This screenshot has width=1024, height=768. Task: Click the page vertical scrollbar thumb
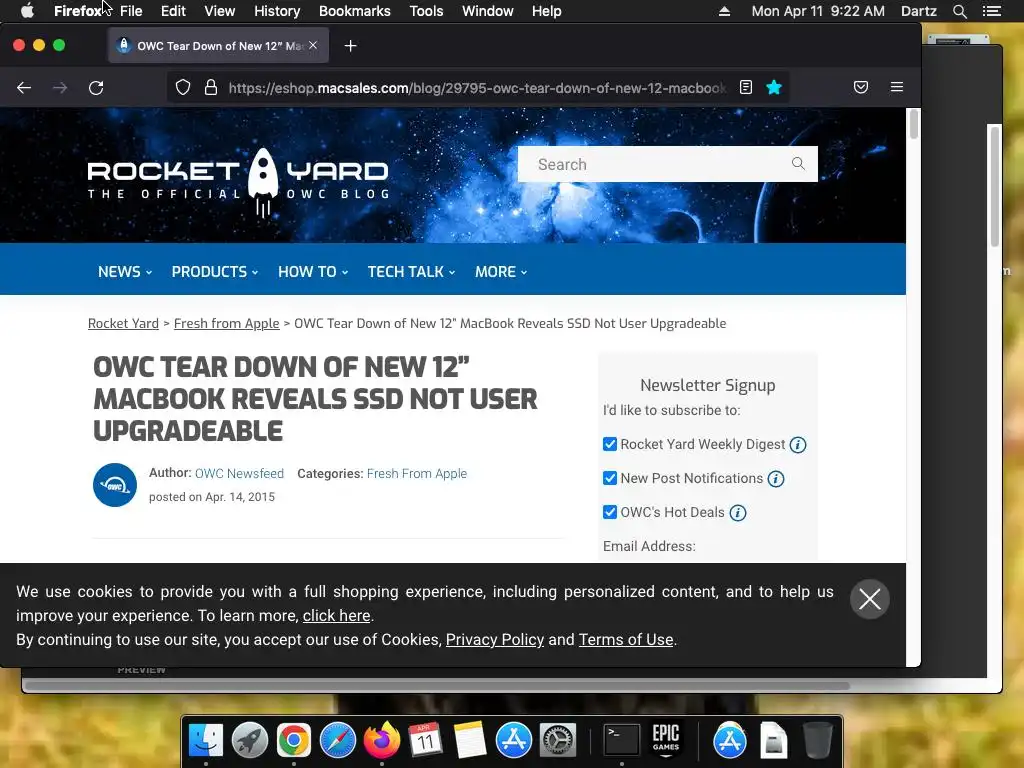[x=914, y=124]
